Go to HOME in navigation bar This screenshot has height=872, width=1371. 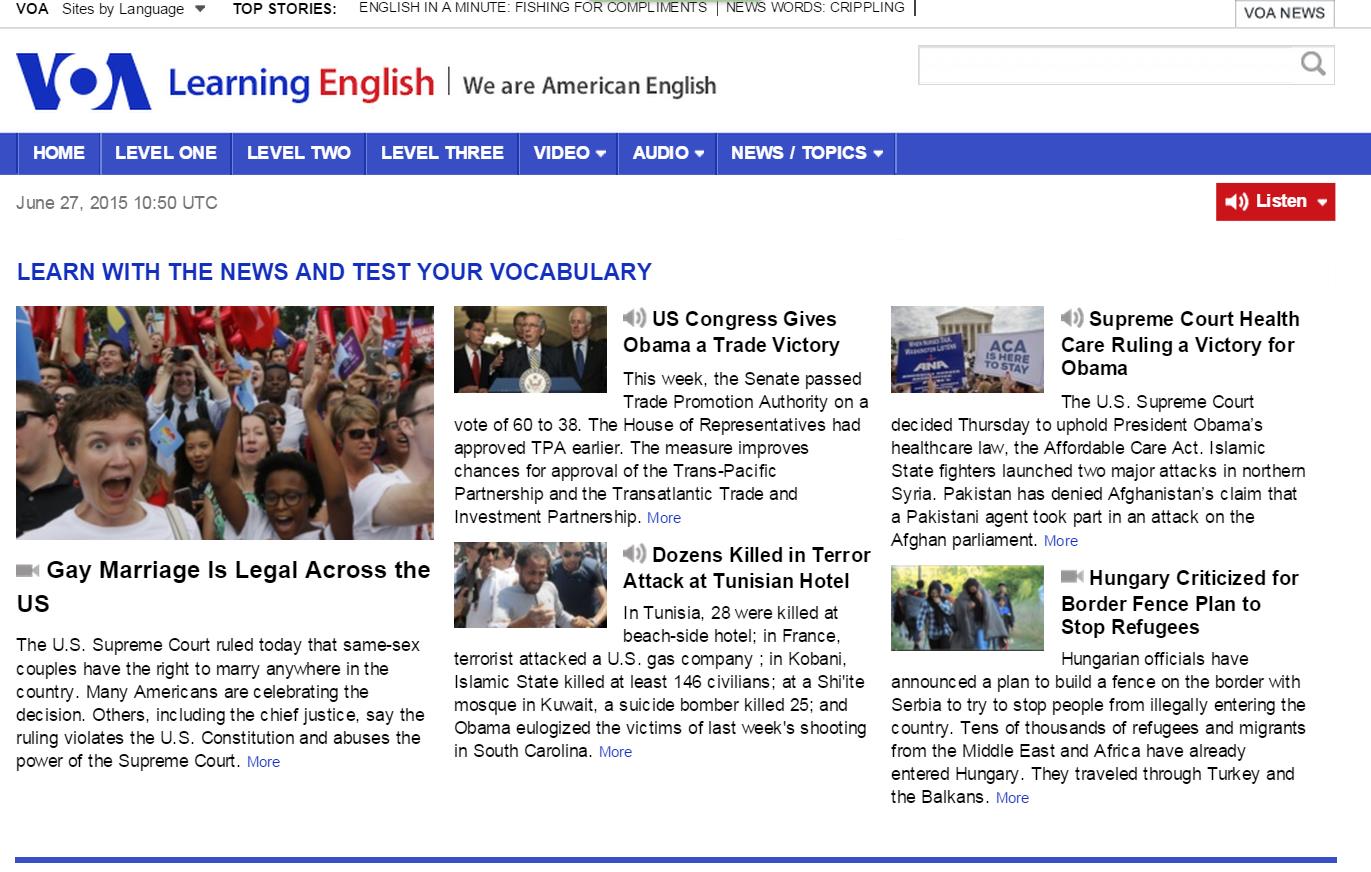click(59, 153)
